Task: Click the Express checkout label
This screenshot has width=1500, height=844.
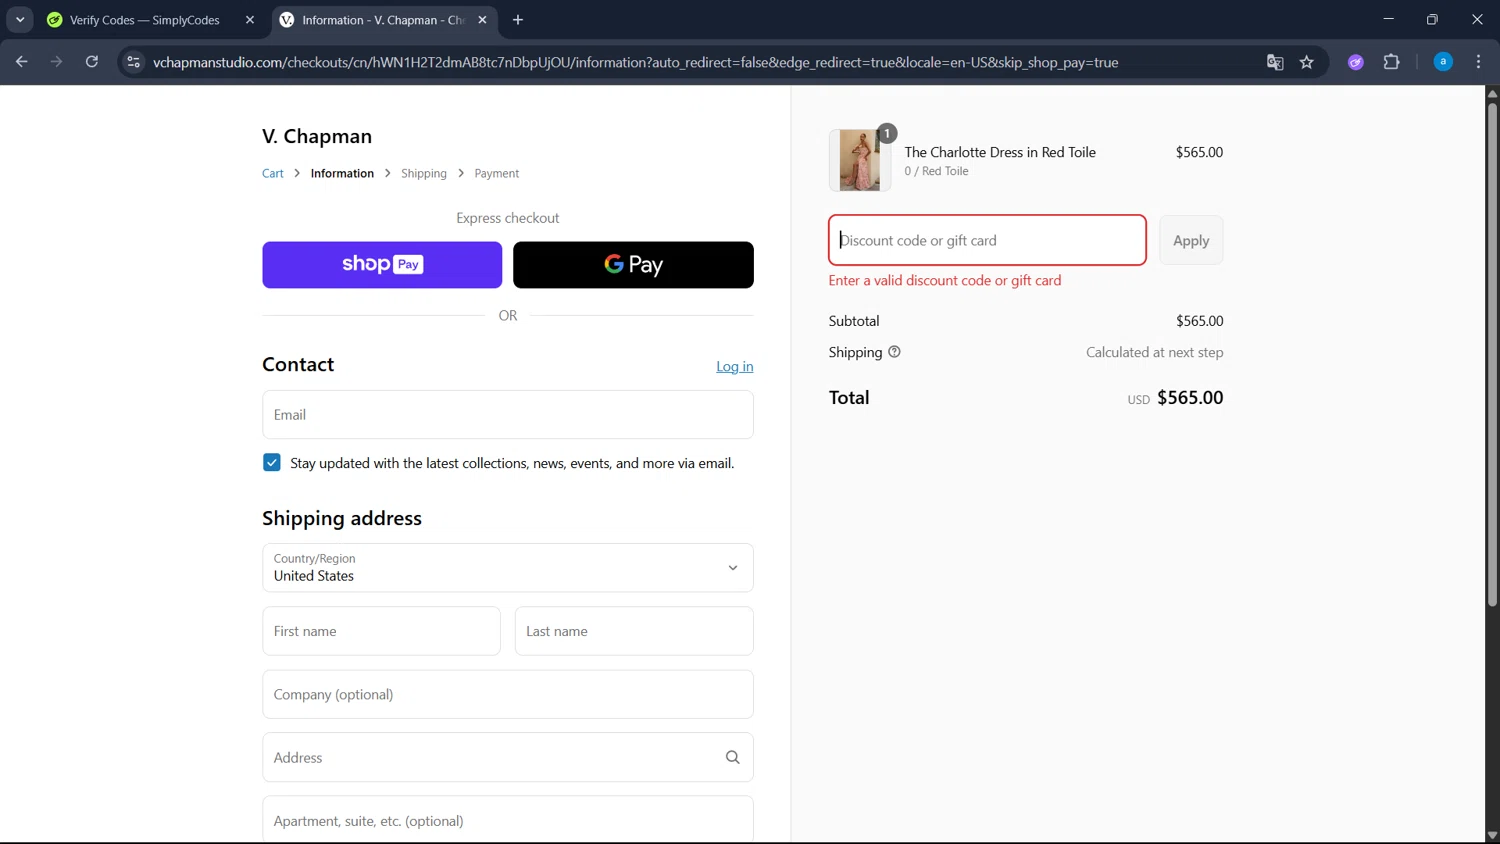Action: (508, 218)
